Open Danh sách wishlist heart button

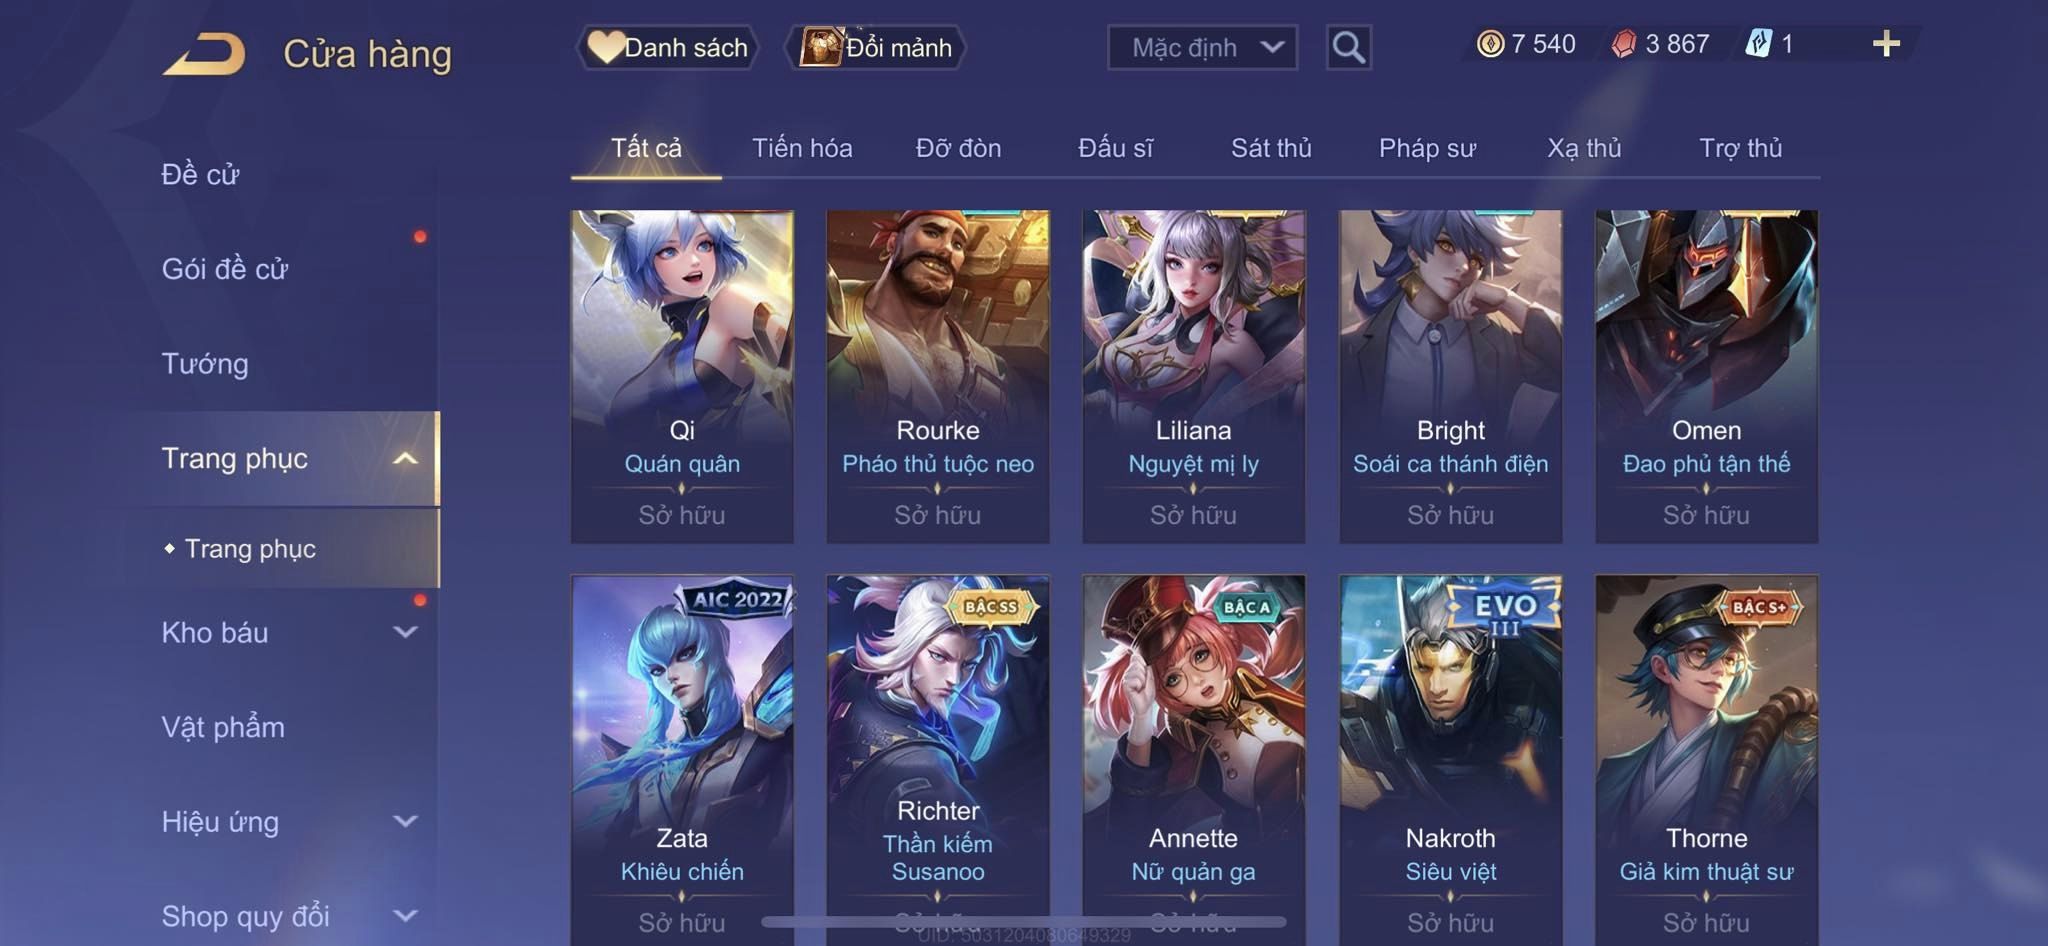(667, 47)
